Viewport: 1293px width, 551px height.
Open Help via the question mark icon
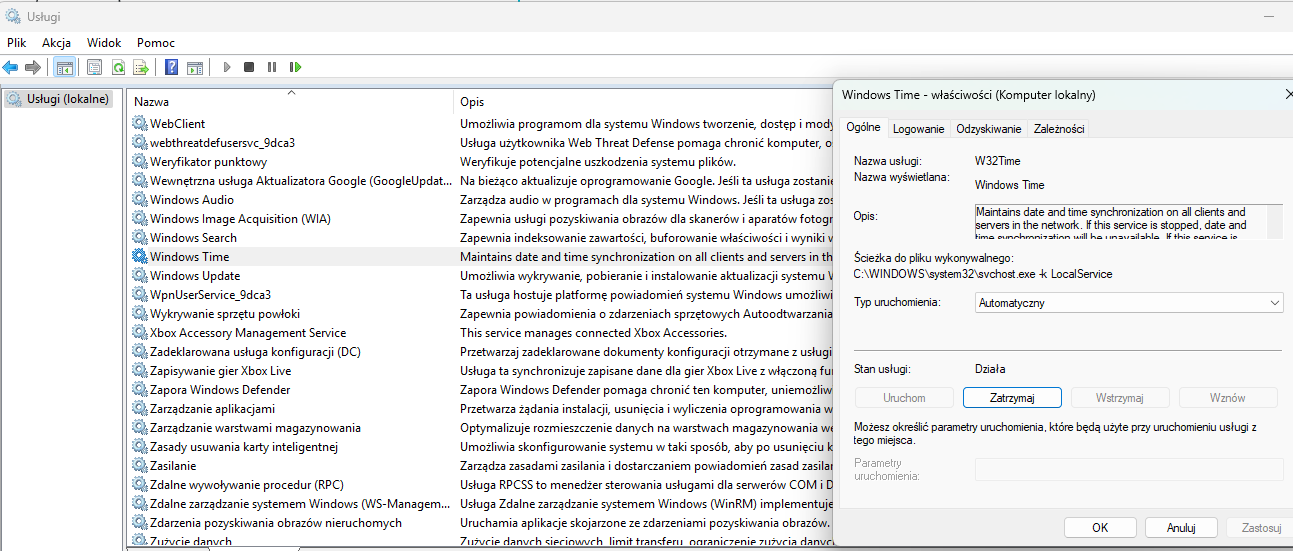coord(171,67)
